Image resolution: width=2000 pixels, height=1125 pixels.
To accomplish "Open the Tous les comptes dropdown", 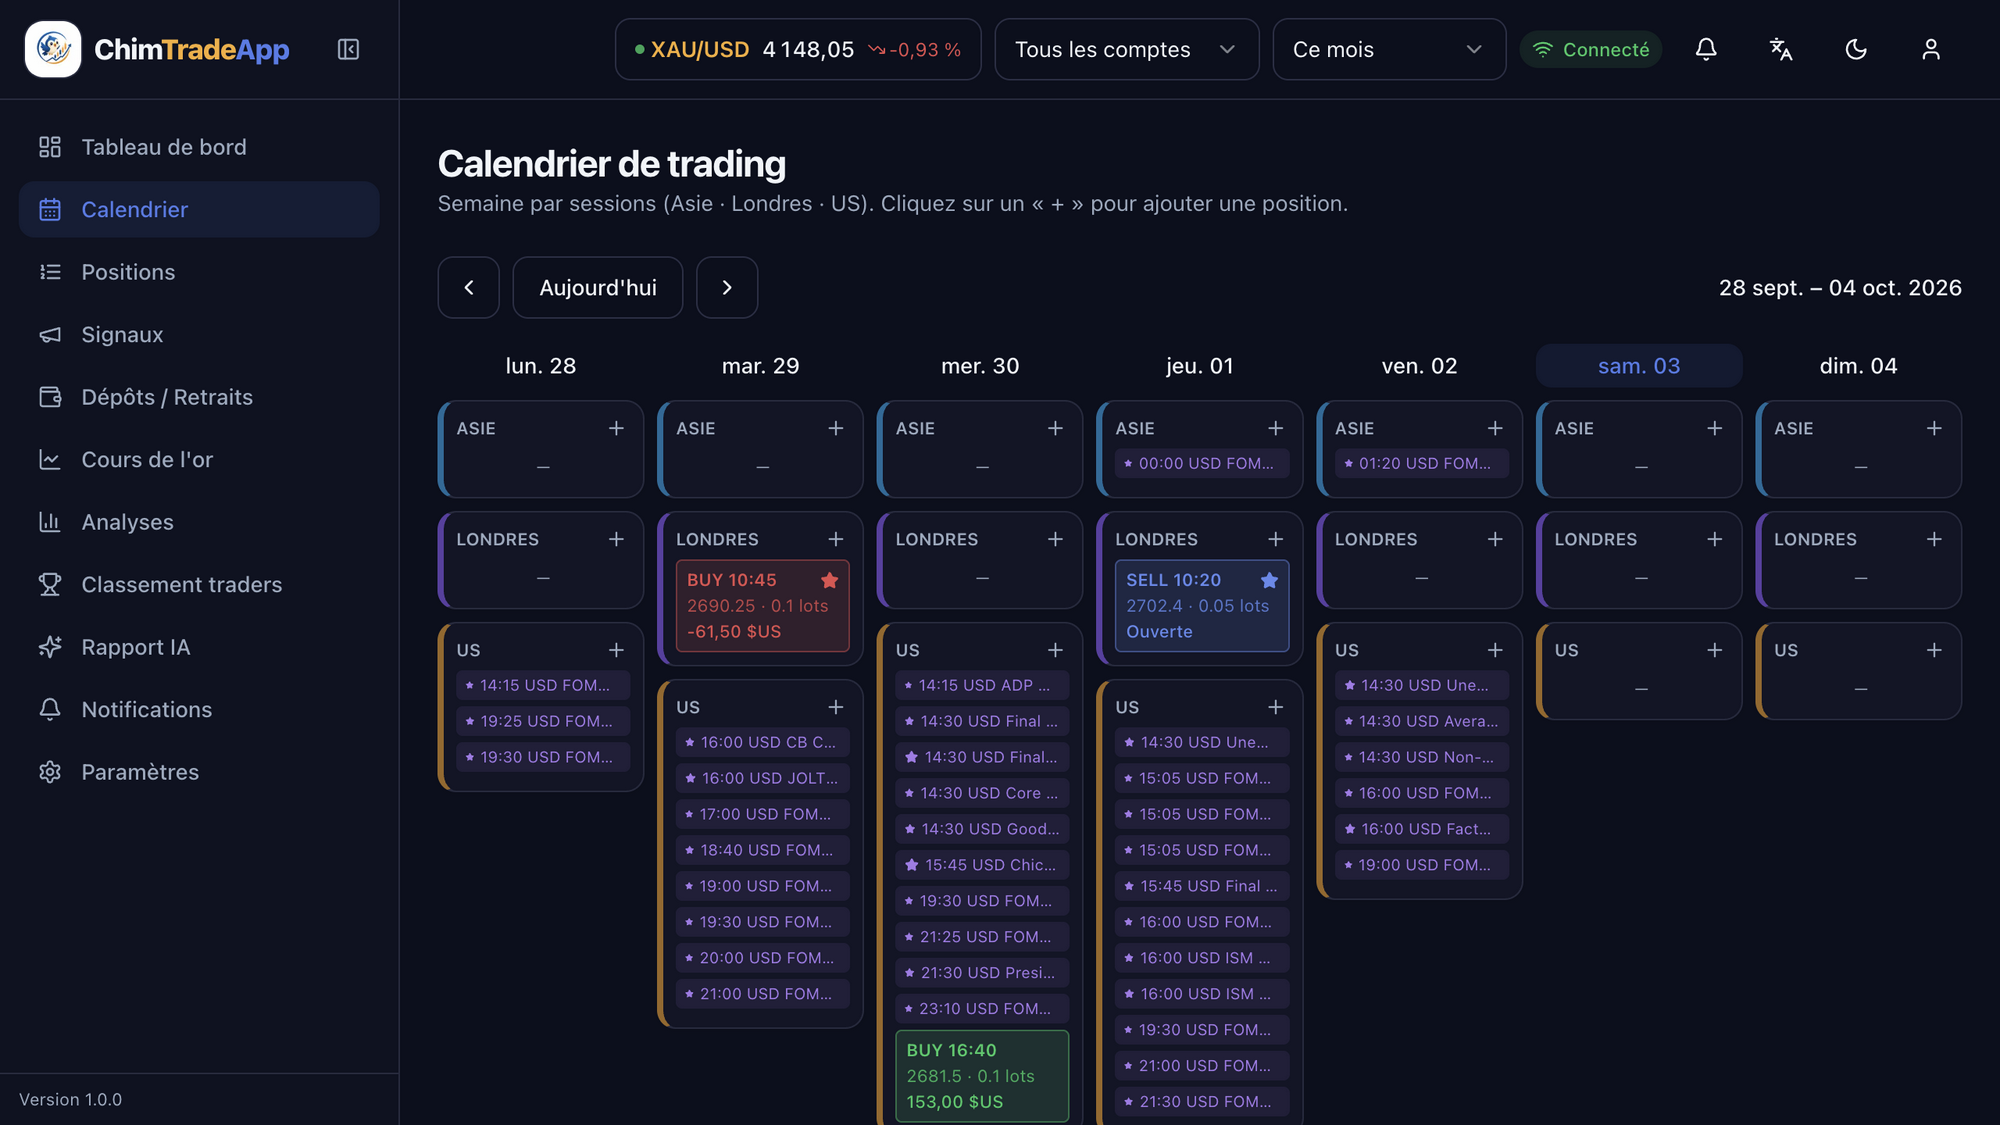I will point(1127,49).
